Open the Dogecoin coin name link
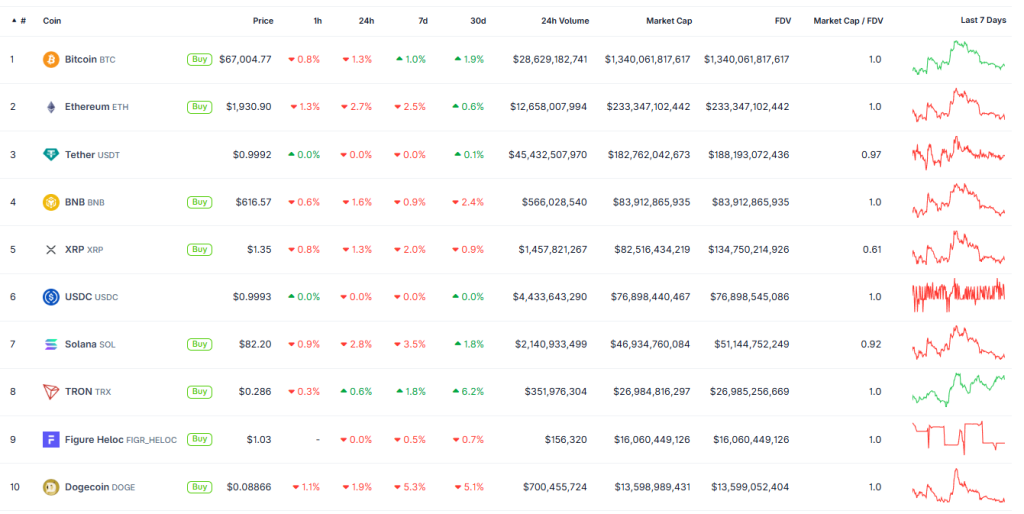The height and width of the screenshot is (514, 1024). pos(86,487)
